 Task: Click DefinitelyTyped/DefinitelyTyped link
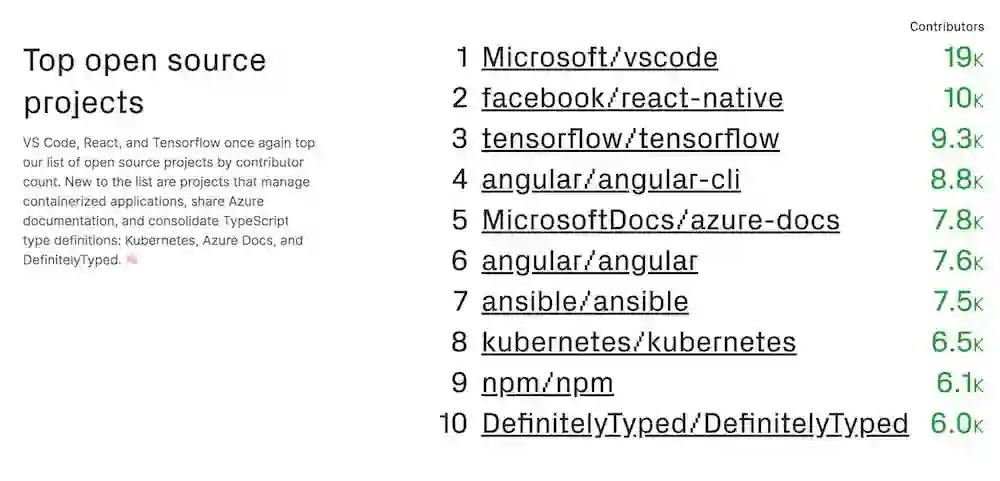pos(694,424)
